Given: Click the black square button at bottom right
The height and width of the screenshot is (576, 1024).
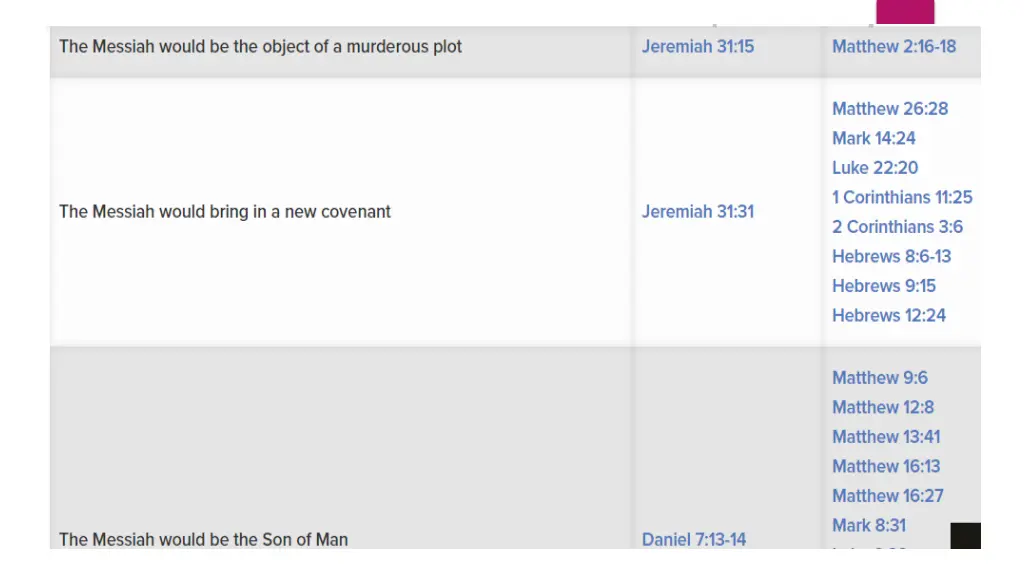Looking at the screenshot, I should pos(965,536).
